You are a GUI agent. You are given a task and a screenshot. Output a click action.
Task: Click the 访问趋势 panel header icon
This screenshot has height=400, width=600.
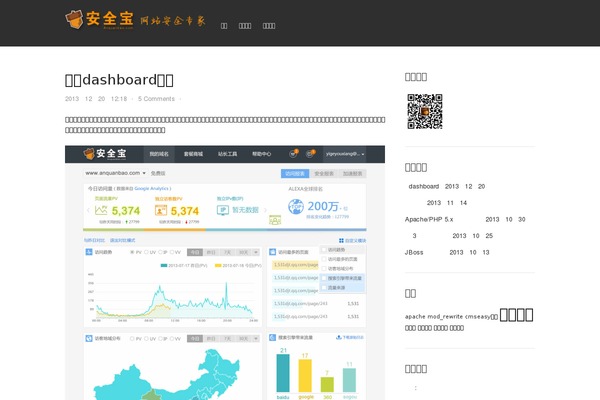click(89, 252)
